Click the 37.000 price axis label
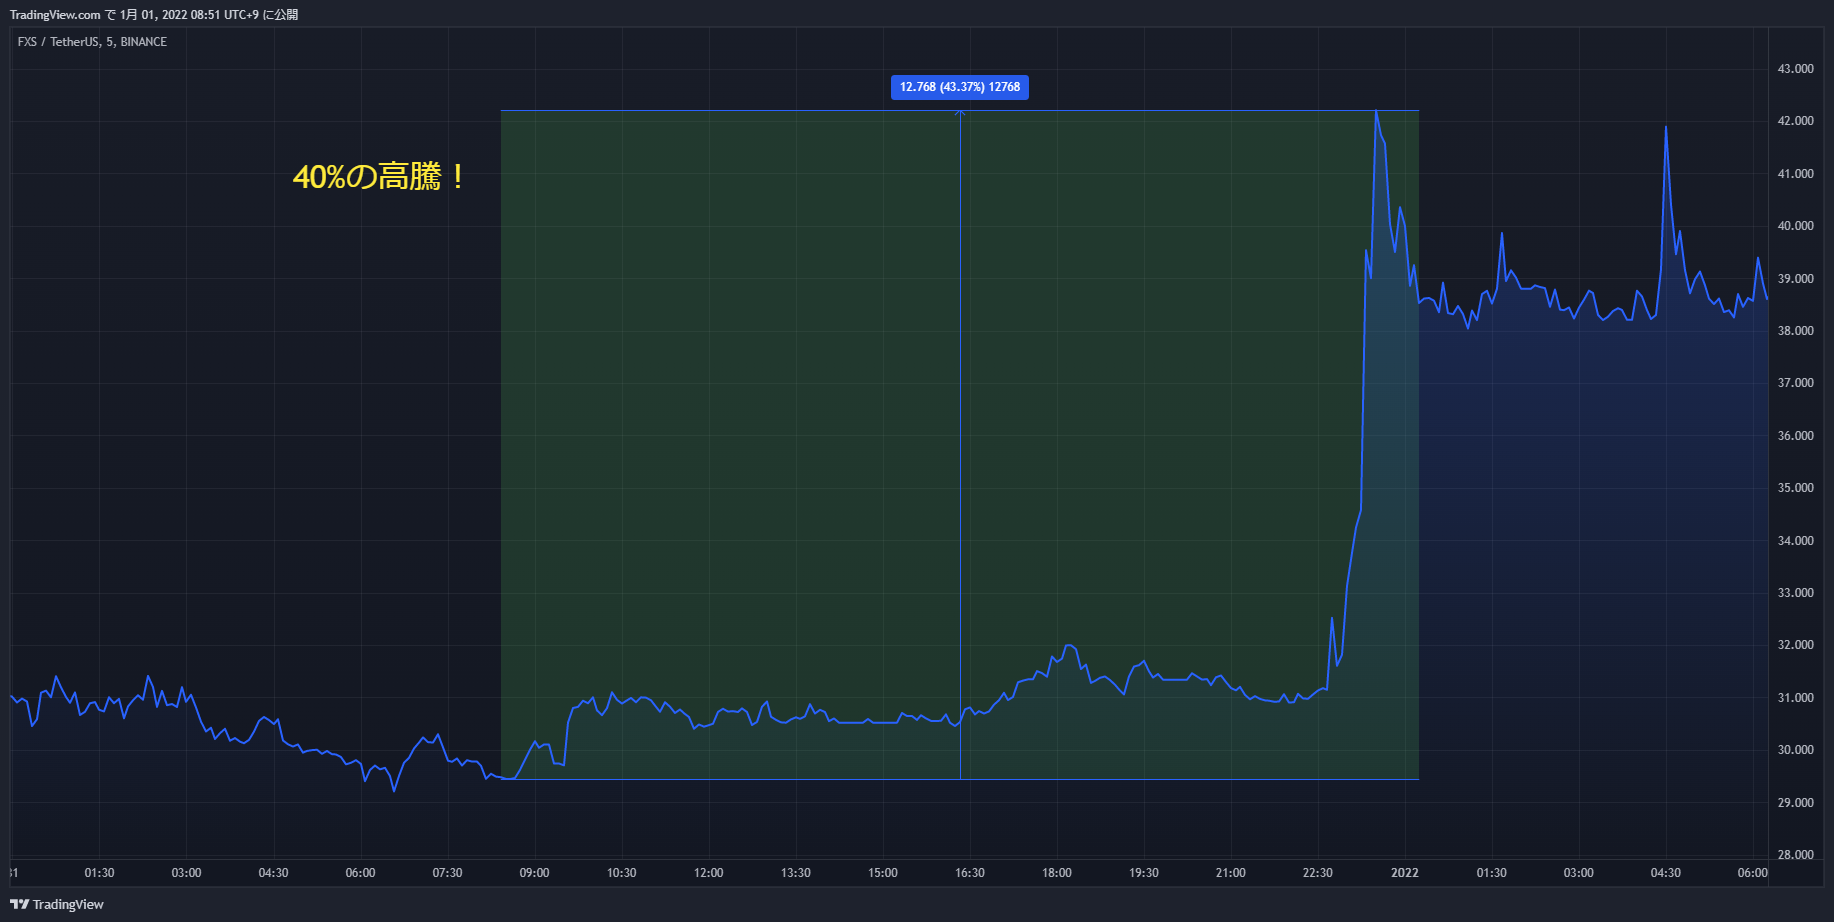Screen dimensions: 1834x922 tap(1795, 383)
